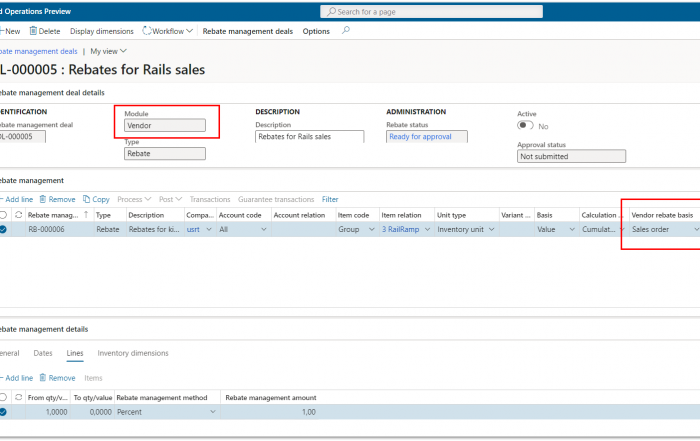Open the Rebate management deals menu
Viewport: 700px width, 441px height.
[x=248, y=31]
